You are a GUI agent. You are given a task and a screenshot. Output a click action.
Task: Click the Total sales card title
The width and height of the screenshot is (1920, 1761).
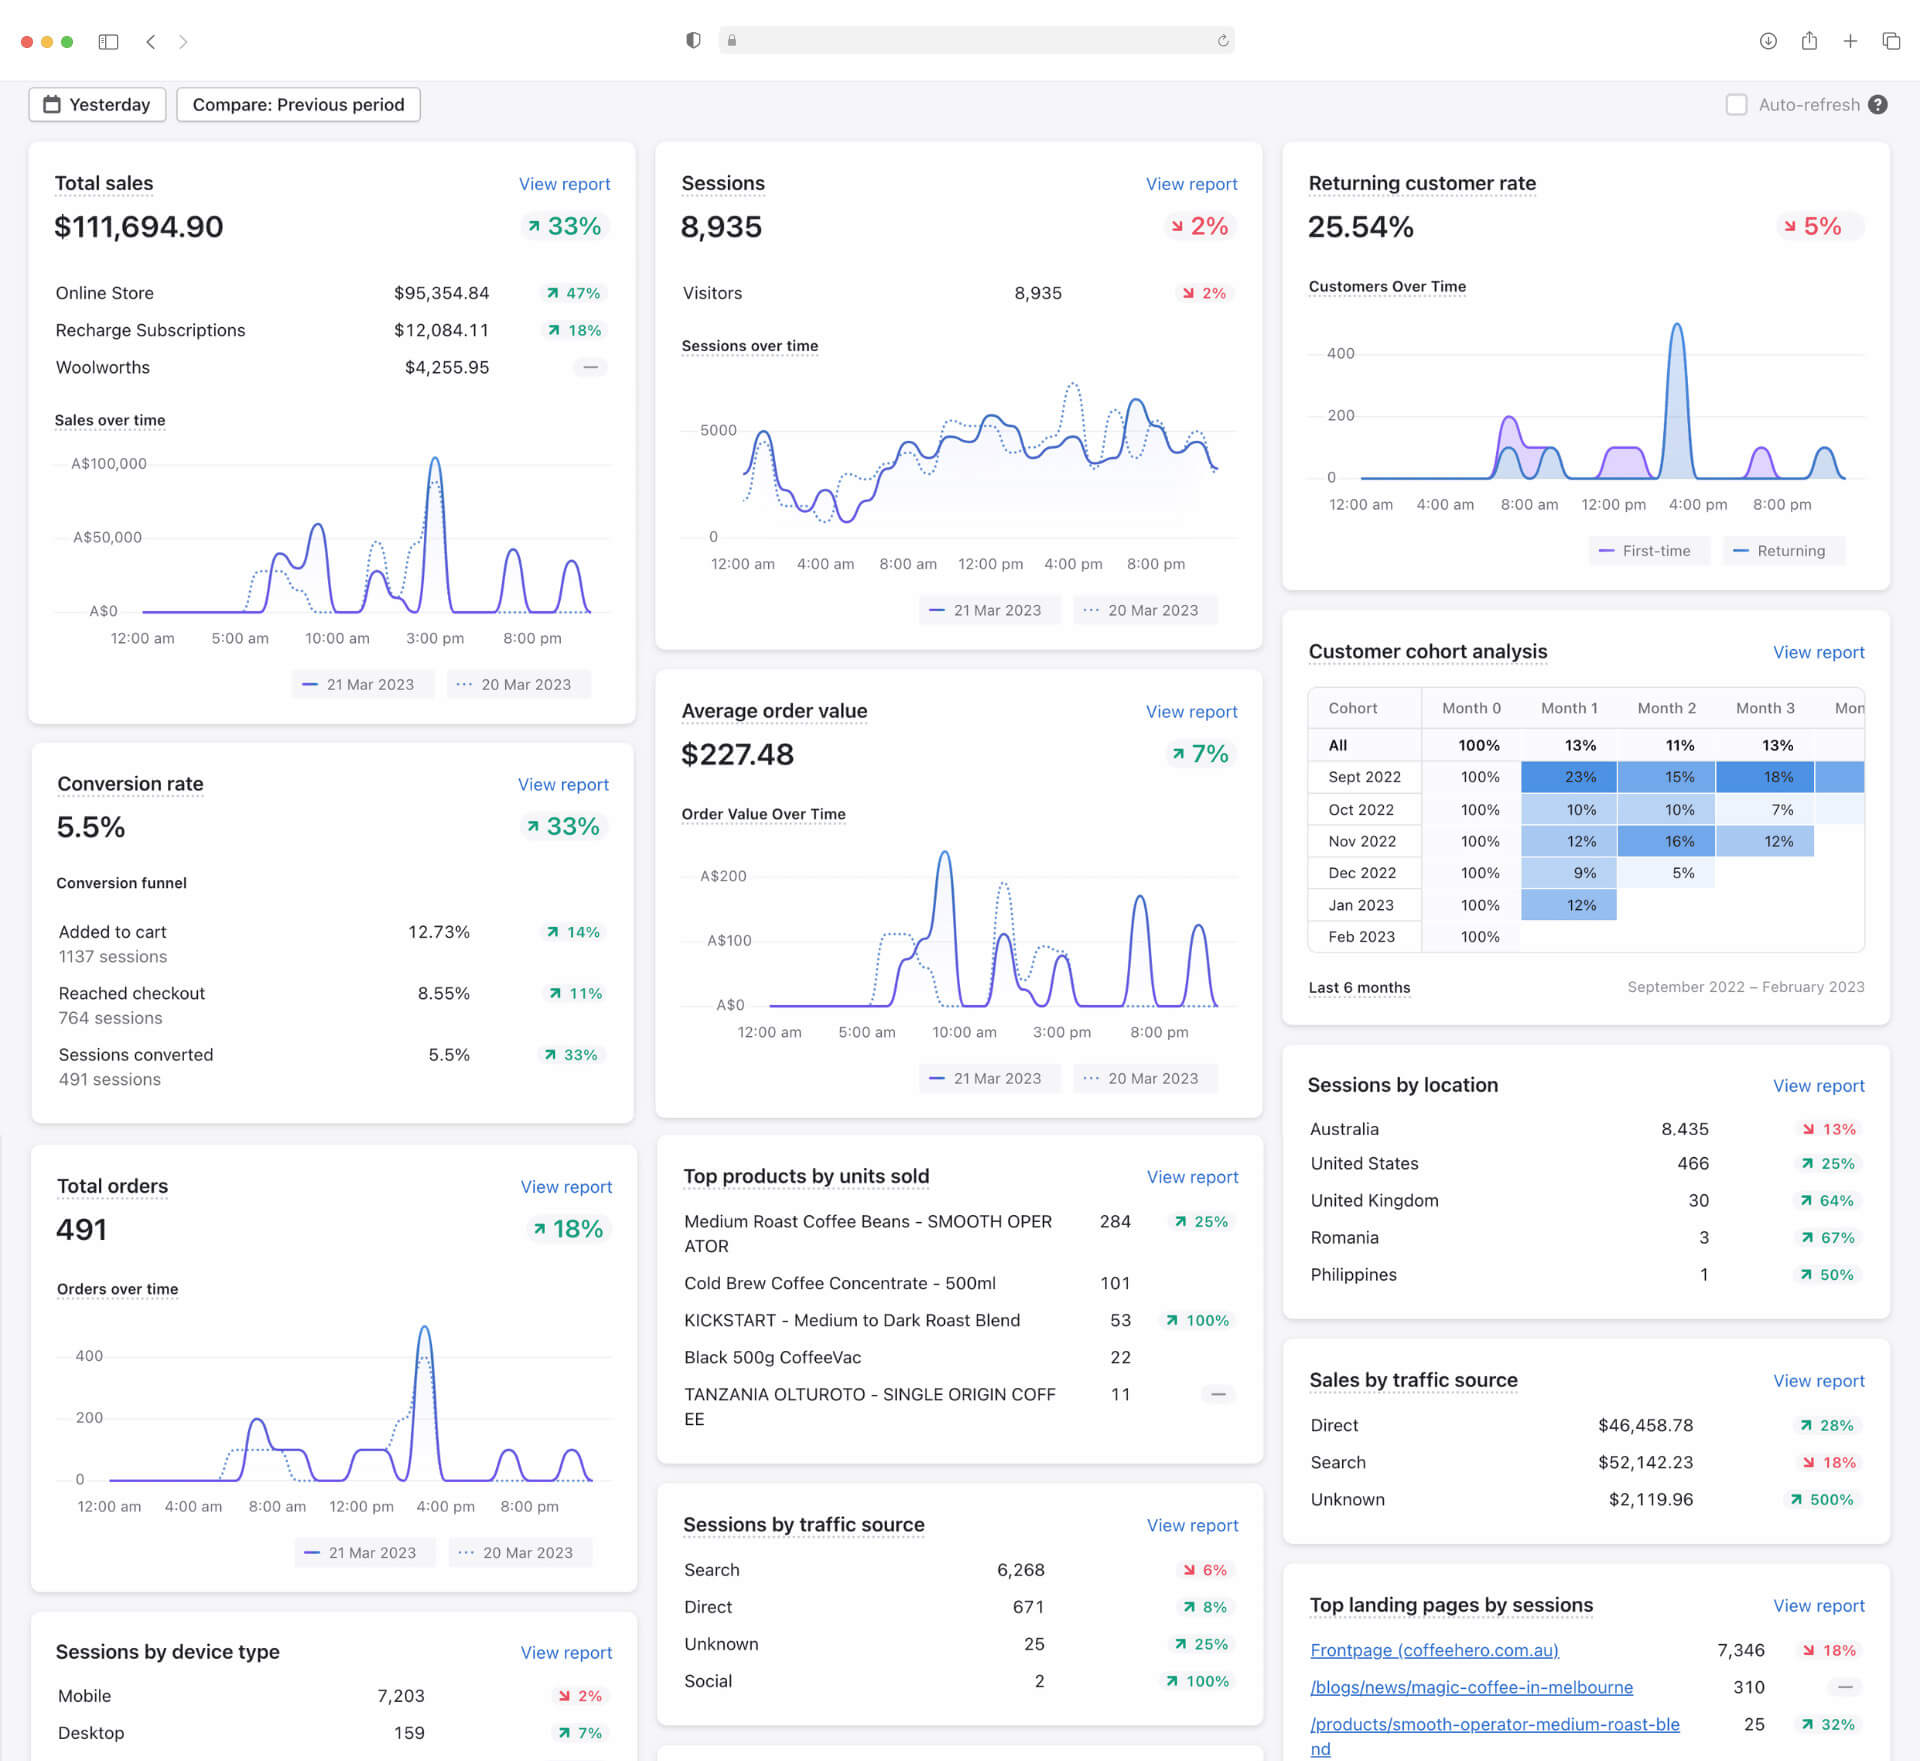(x=104, y=183)
